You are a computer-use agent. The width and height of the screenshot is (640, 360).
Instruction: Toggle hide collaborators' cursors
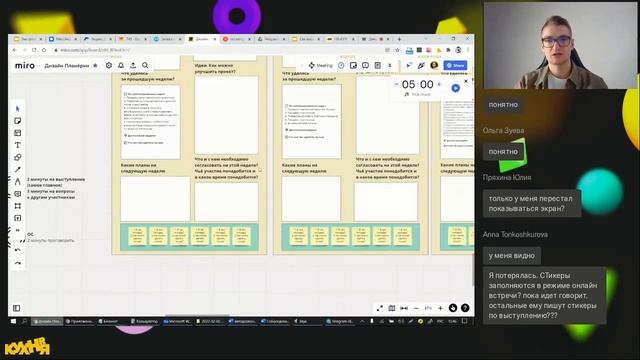click(409, 65)
